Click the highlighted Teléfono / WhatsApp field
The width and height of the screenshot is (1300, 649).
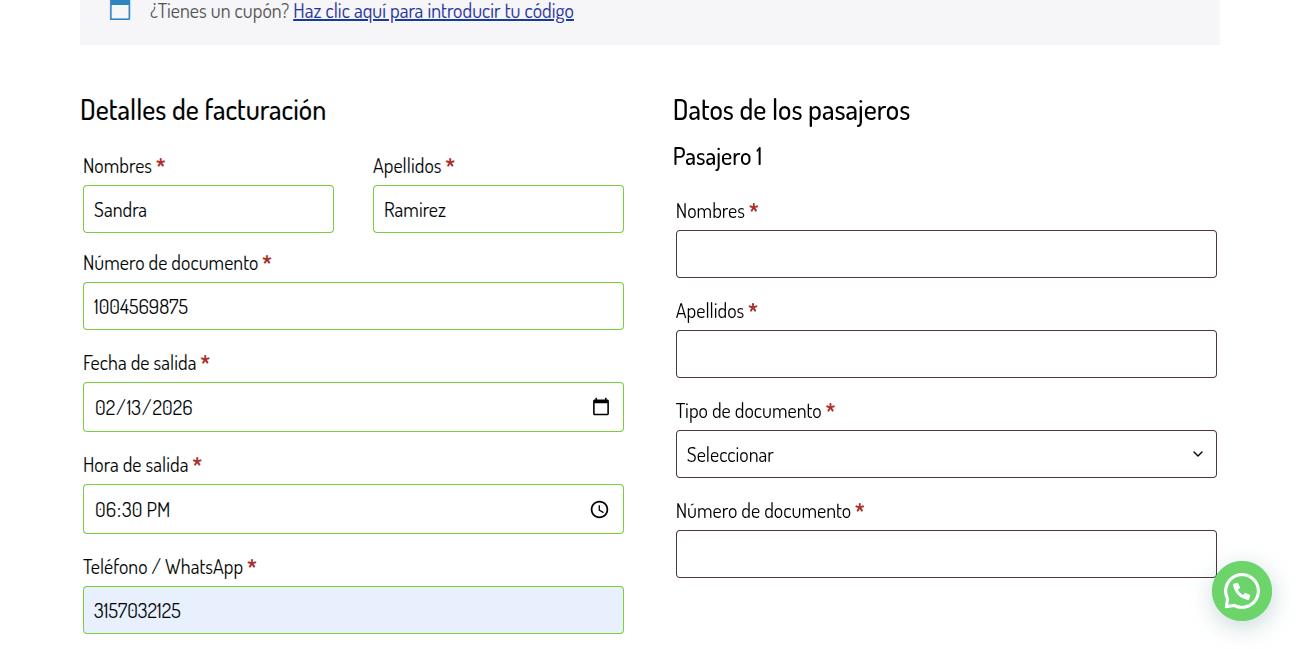(353, 610)
